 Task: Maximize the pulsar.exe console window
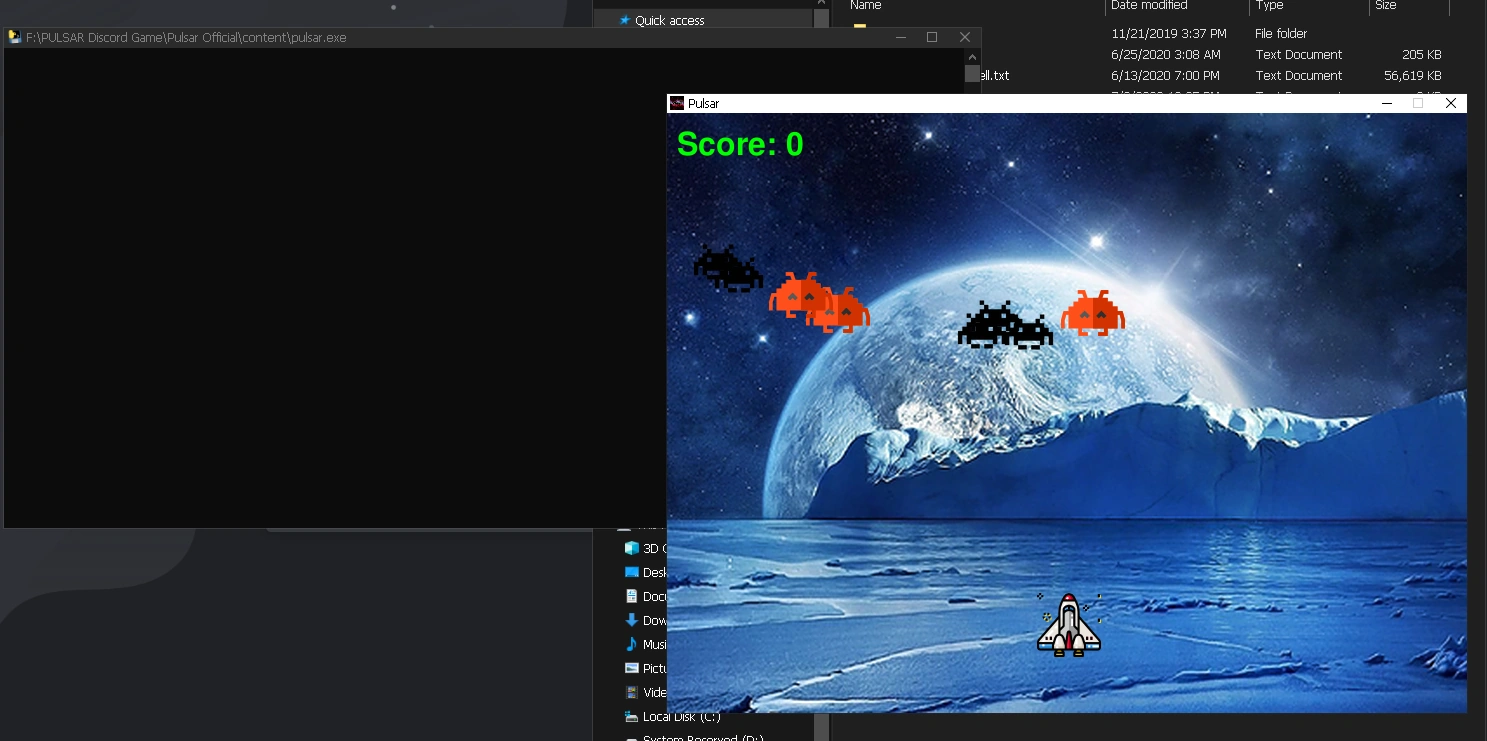point(932,37)
